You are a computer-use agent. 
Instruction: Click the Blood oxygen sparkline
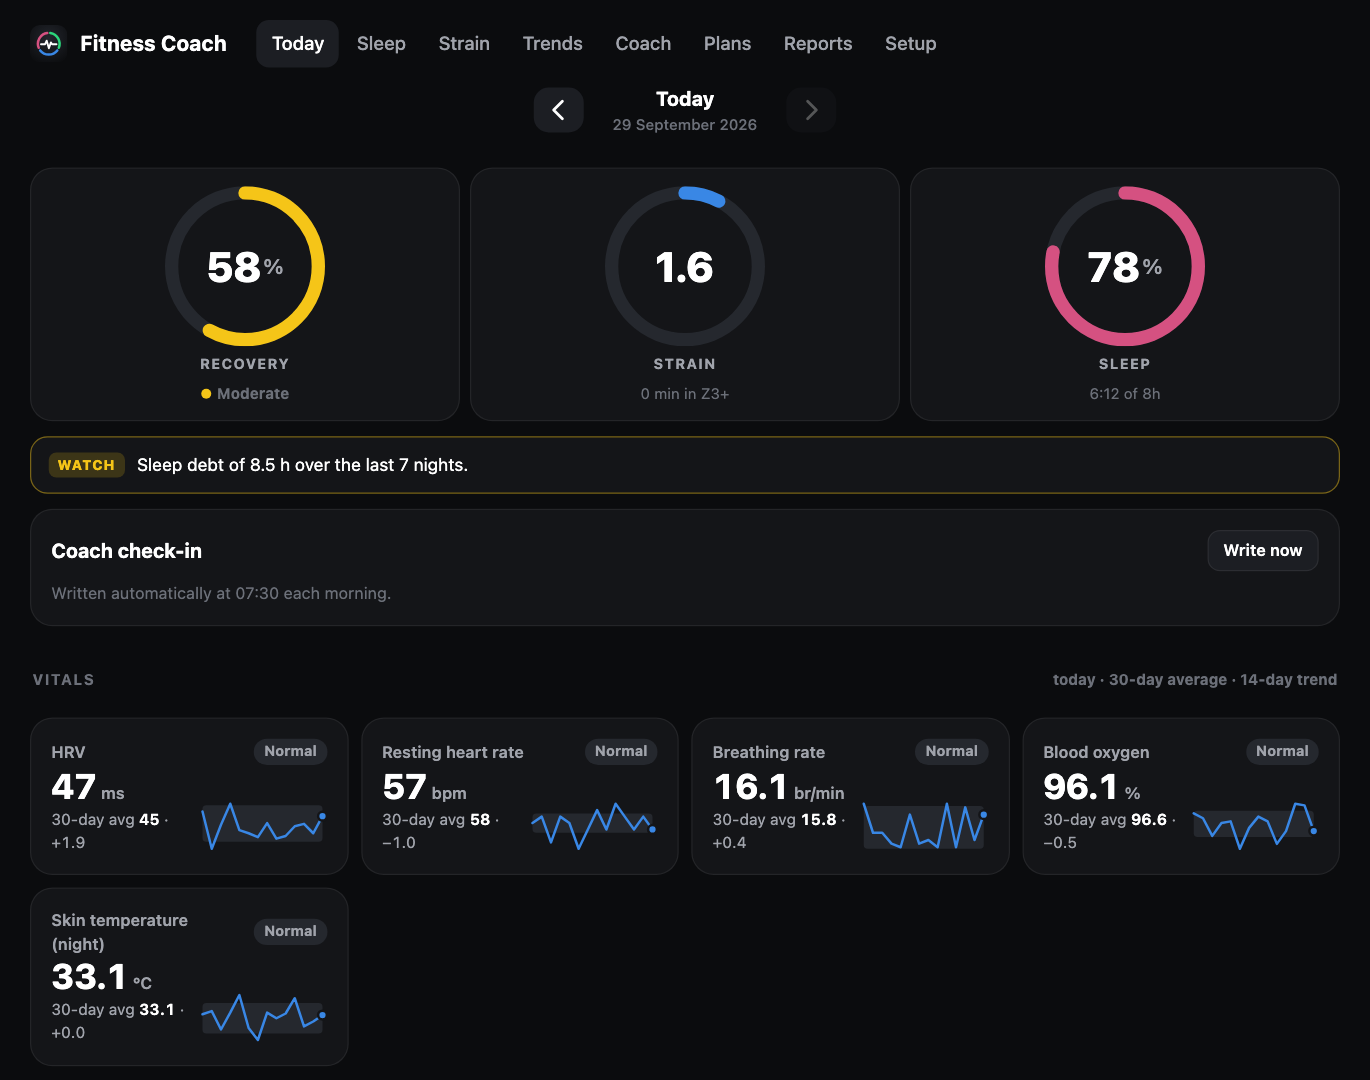pyautogui.click(x=1255, y=824)
